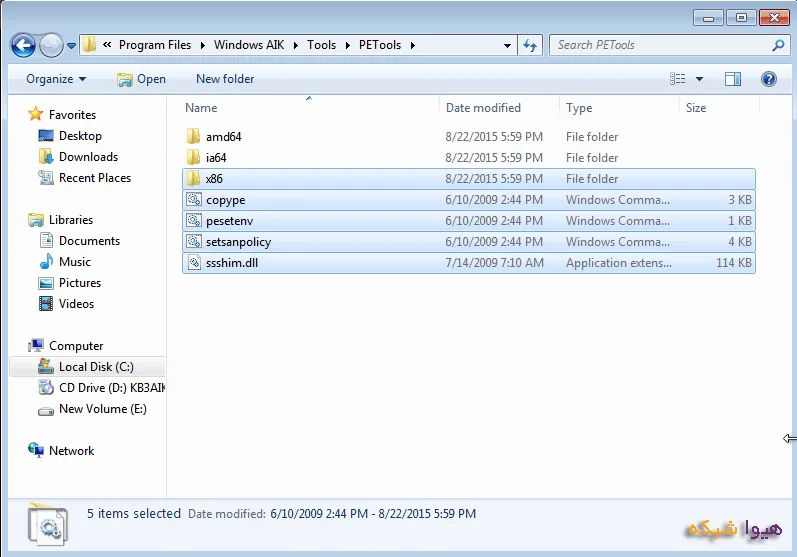The width and height of the screenshot is (797, 557).
Task: Open Favorites in navigation pane
Action: 72,115
